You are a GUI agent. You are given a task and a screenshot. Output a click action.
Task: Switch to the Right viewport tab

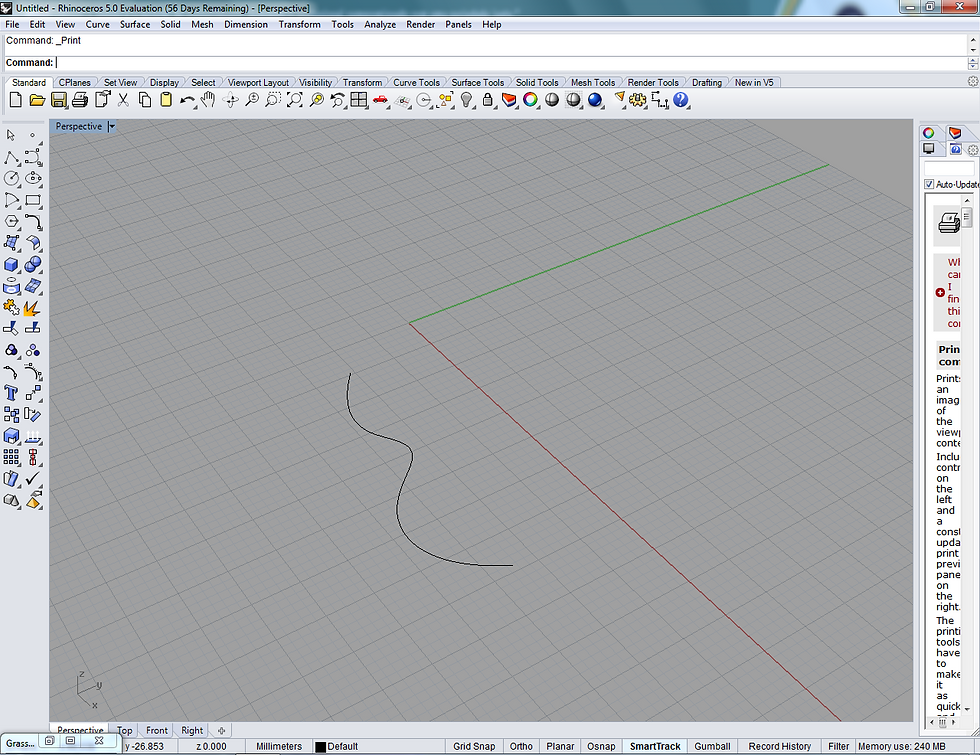(x=192, y=730)
